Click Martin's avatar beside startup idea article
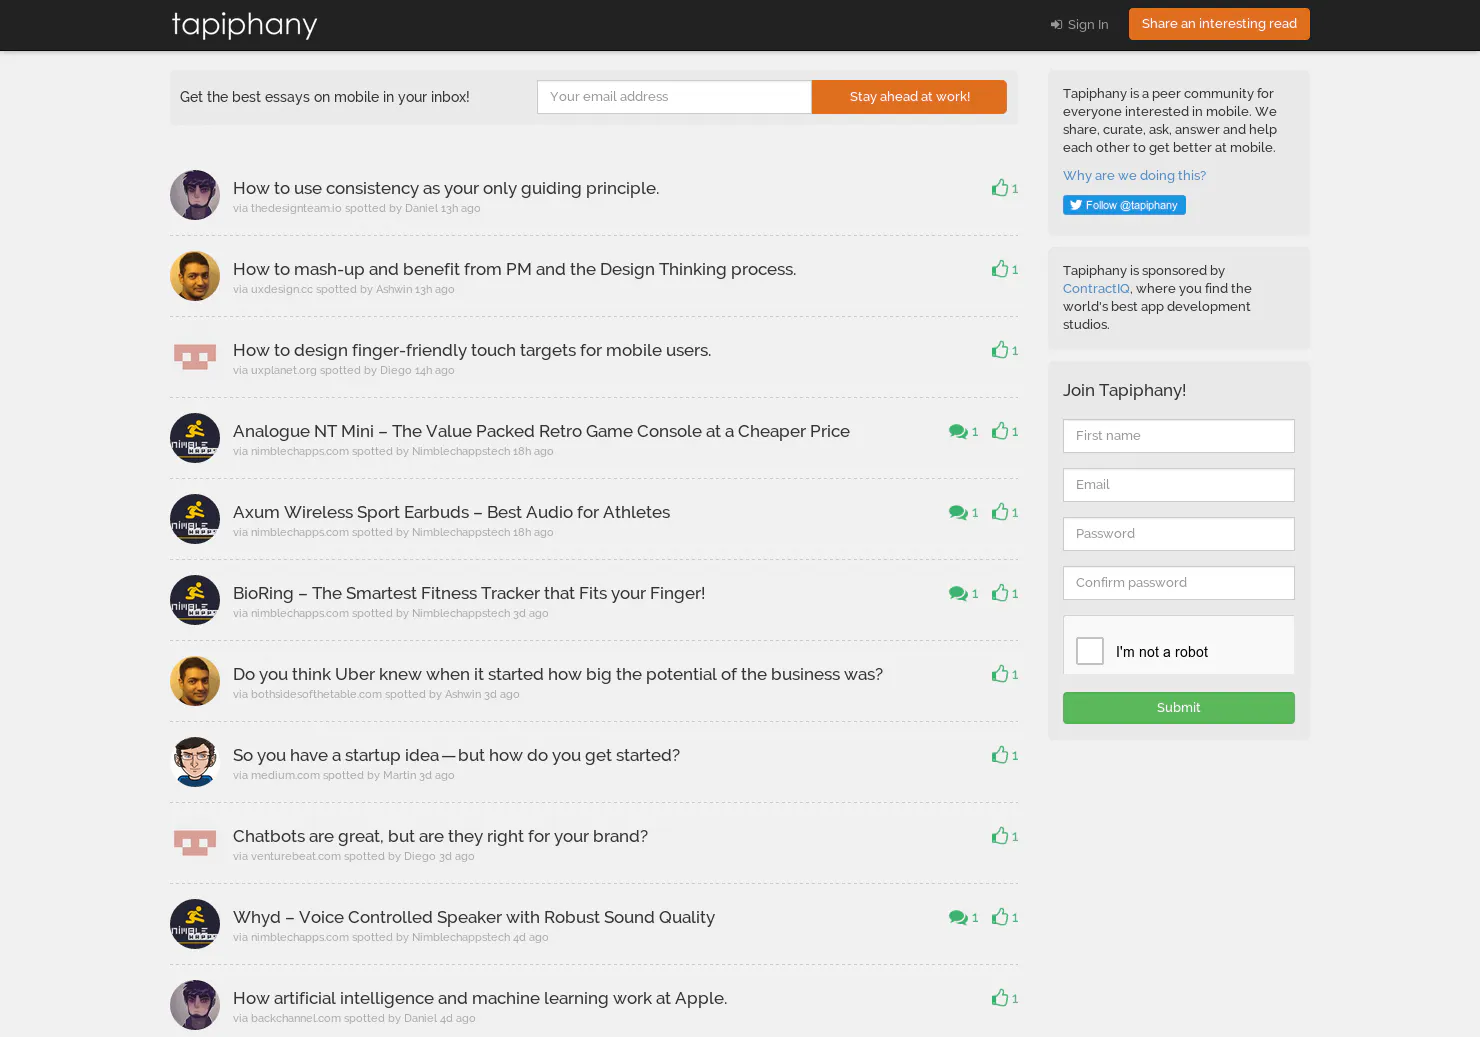Viewport: 1480px width, 1037px height. tap(195, 762)
